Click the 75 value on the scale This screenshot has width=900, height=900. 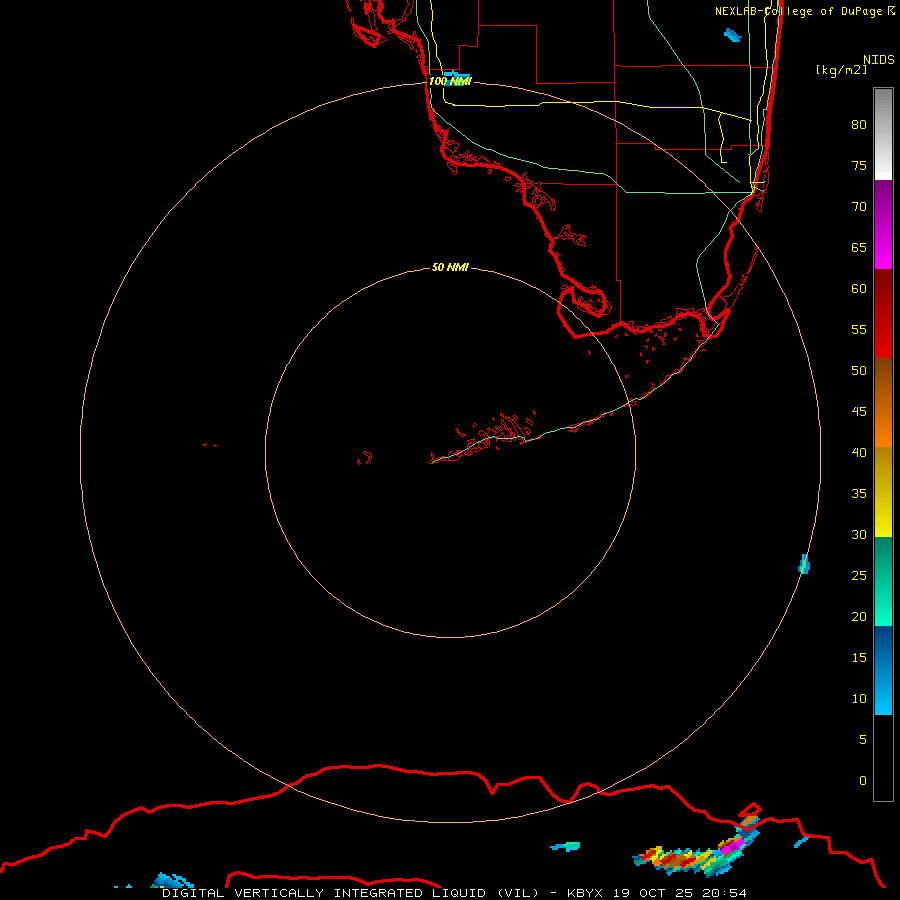pos(859,165)
